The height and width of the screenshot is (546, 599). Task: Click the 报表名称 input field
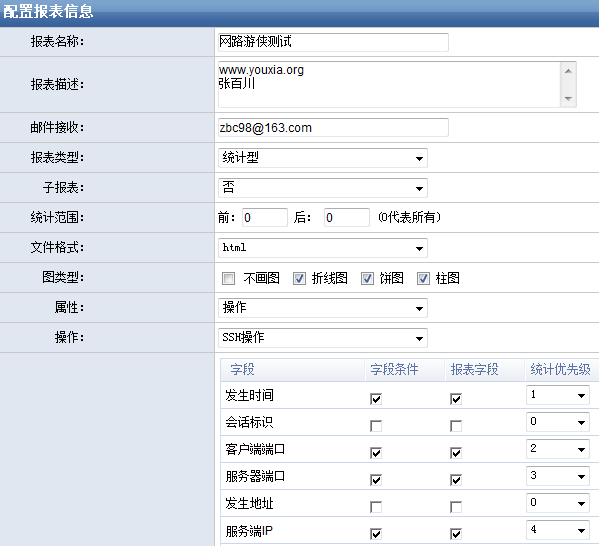(x=333, y=42)
